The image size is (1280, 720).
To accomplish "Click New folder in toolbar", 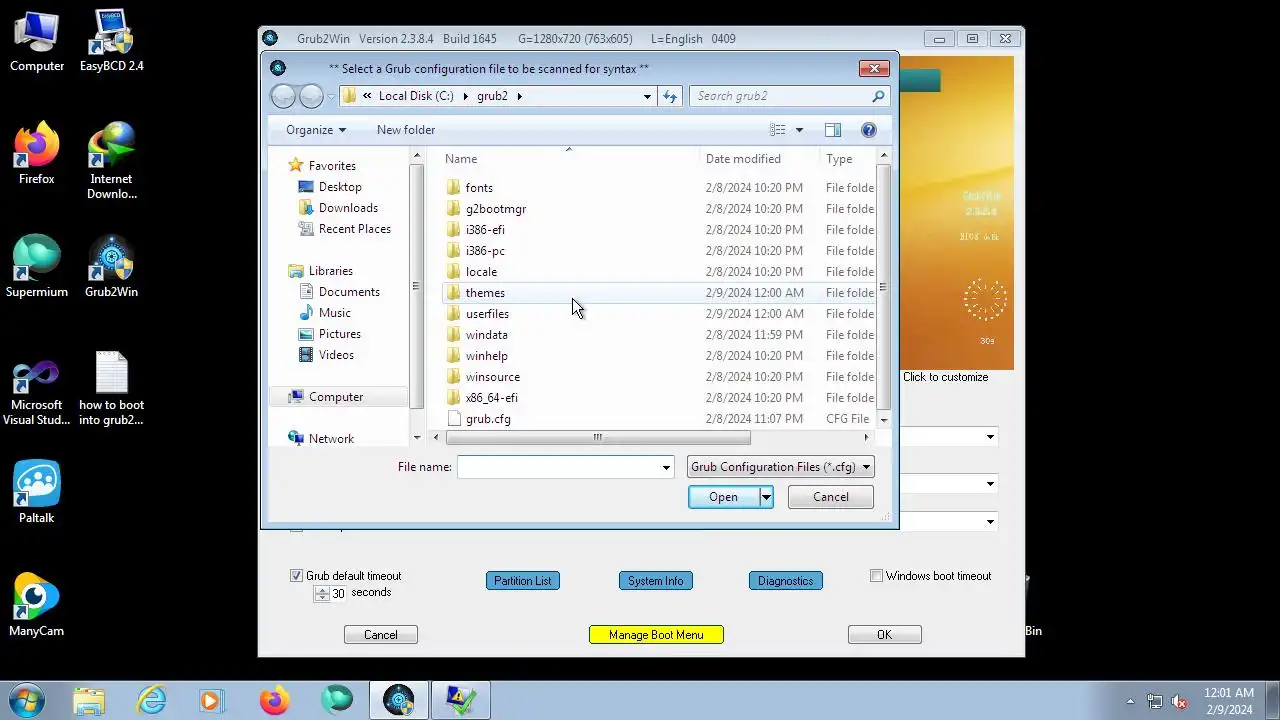I will [x=406, y=130].
